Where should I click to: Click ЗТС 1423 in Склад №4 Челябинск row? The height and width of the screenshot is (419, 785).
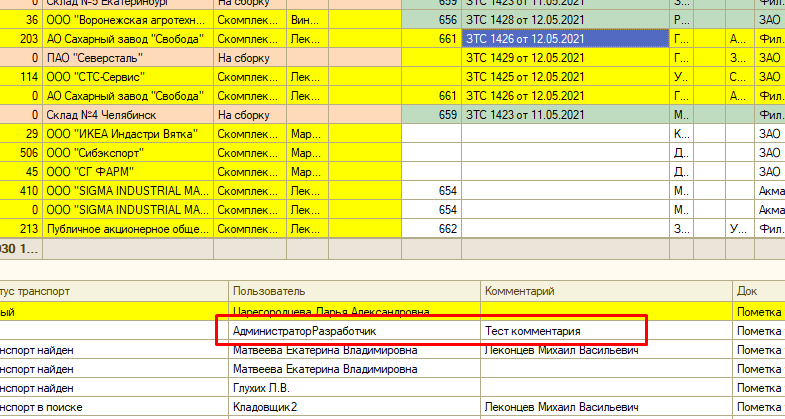(565, 115)
